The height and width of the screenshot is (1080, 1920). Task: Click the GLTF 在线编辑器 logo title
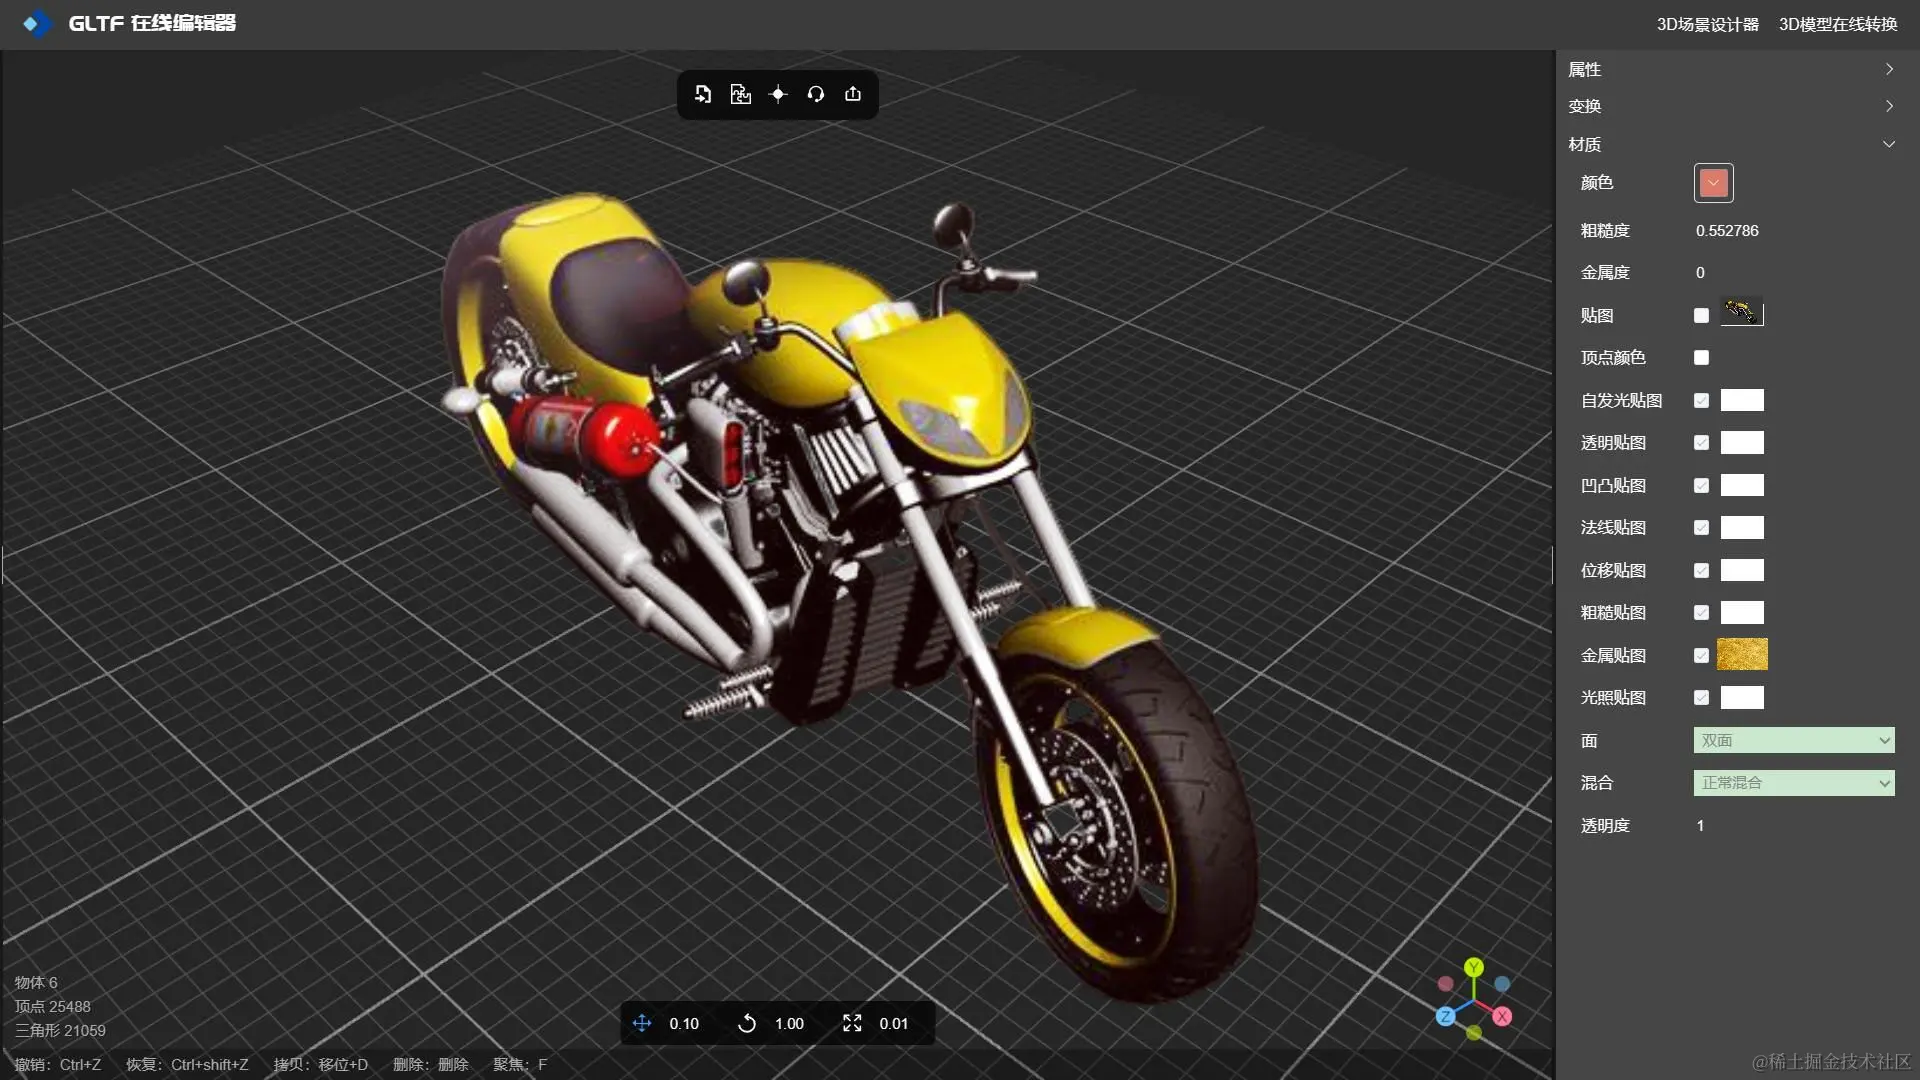tap(150, 23)
